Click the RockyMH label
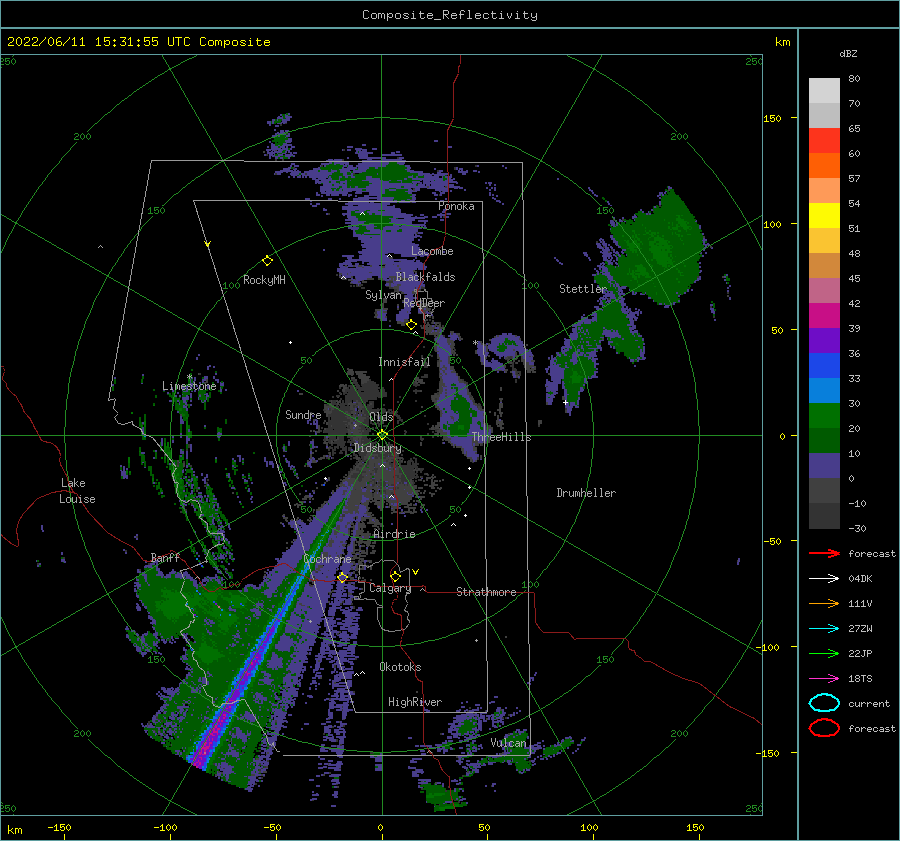The width and height of the screenshot is (900, 841). pos(264,280)
